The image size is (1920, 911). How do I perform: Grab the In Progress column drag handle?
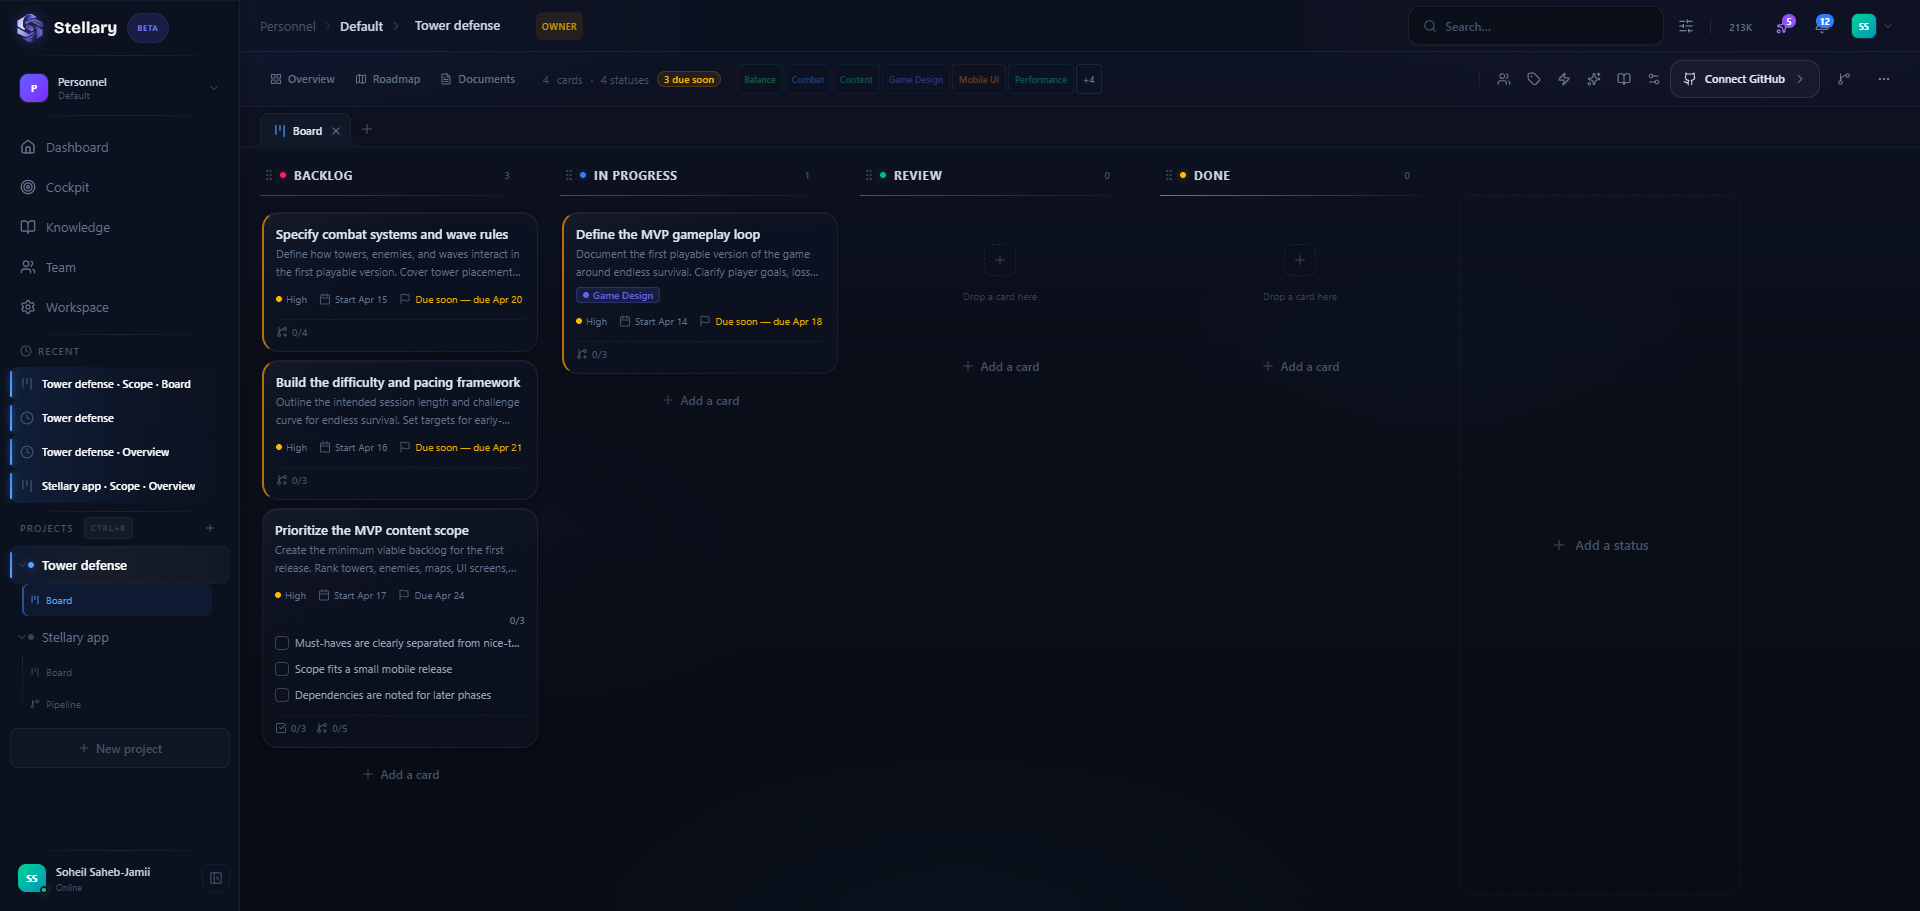coord(569,175)
